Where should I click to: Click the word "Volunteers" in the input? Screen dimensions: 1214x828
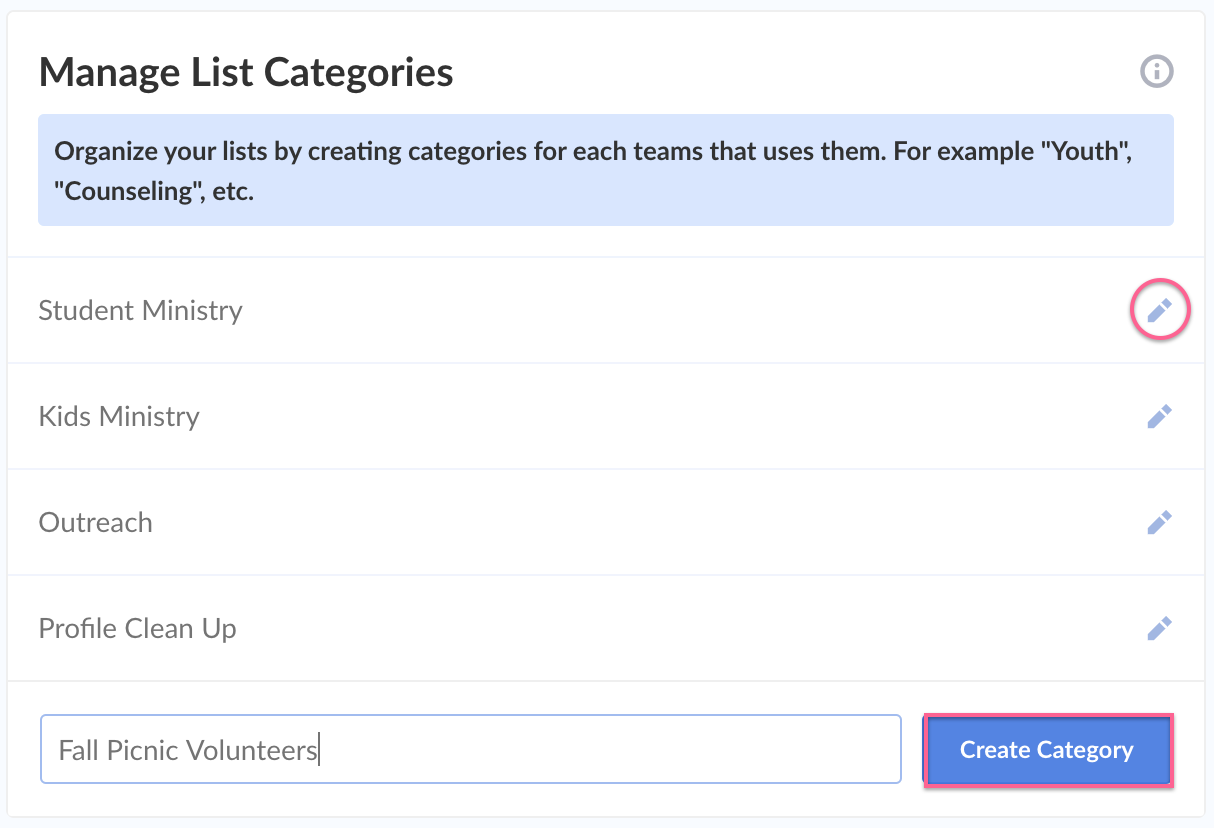(x=255, y=750)
